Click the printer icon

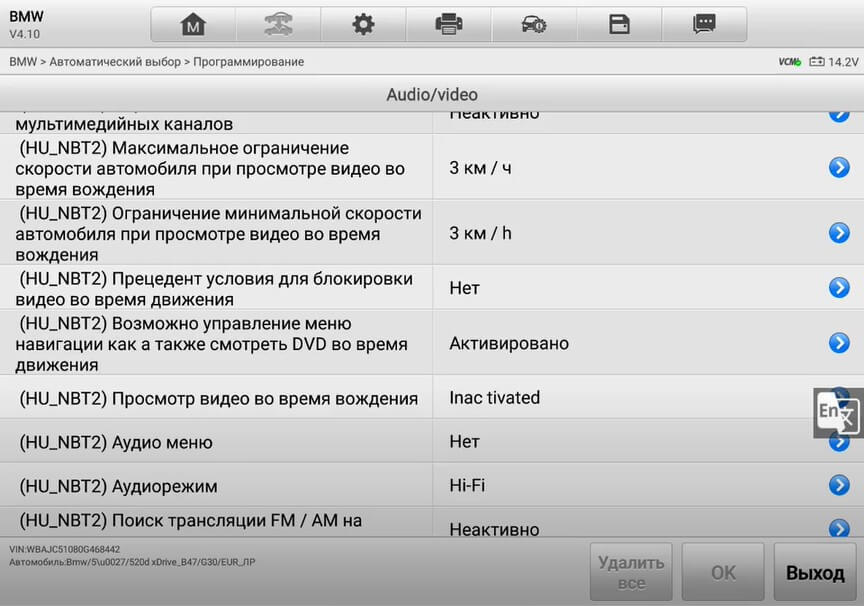click(x=449, y=25)
